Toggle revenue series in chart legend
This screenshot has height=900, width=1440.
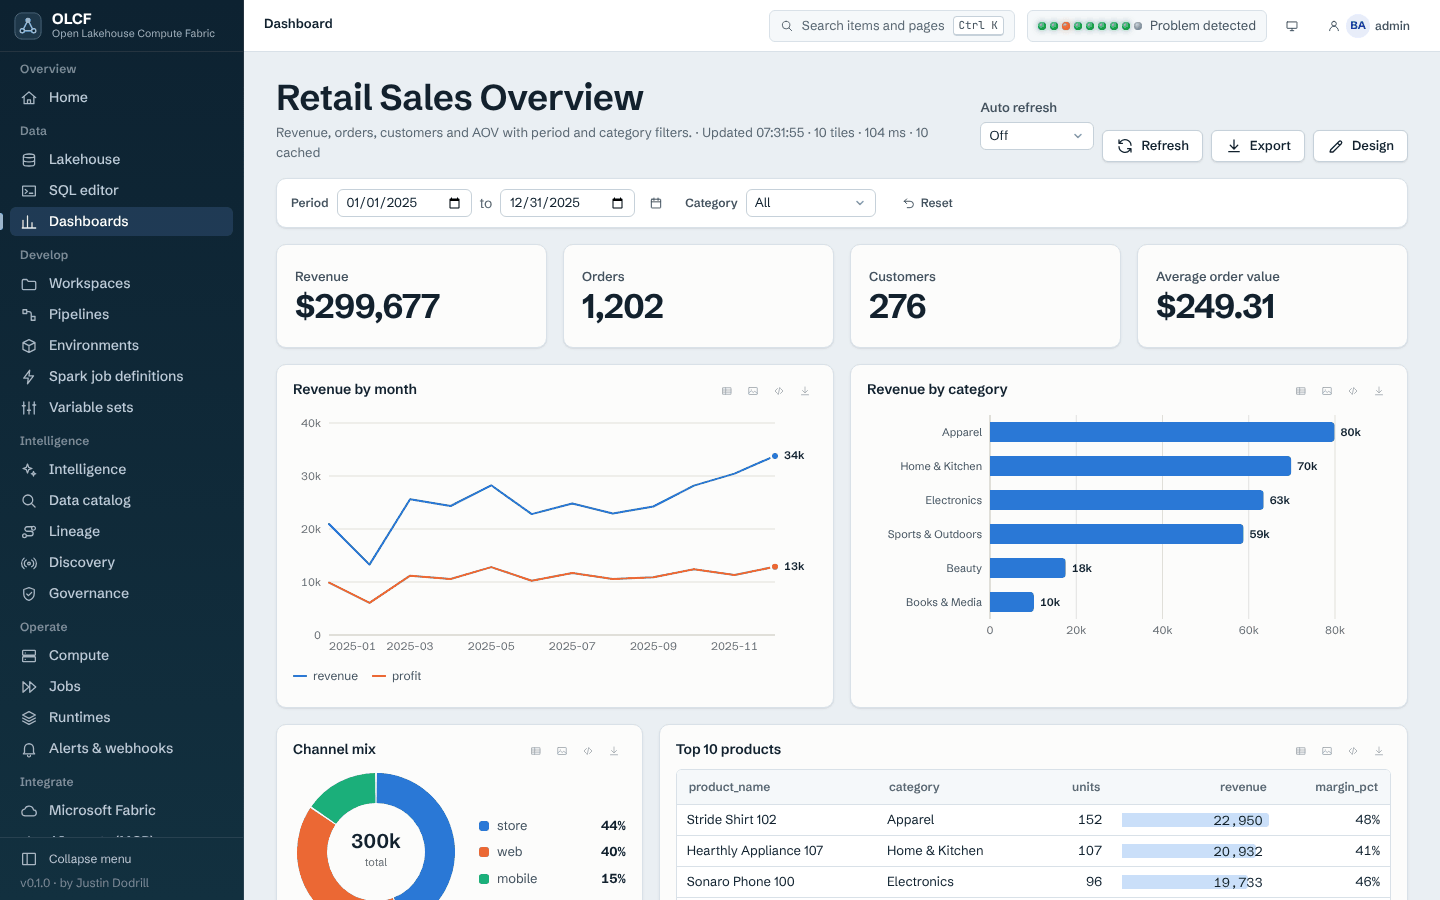(326, 676)
